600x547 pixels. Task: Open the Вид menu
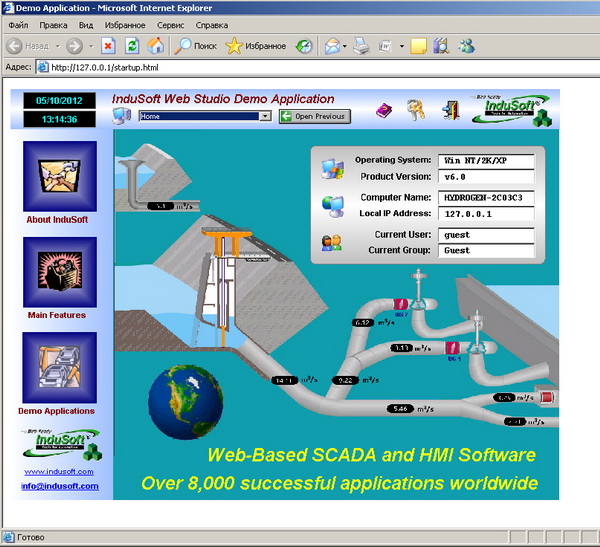click(x=86, y=25)
